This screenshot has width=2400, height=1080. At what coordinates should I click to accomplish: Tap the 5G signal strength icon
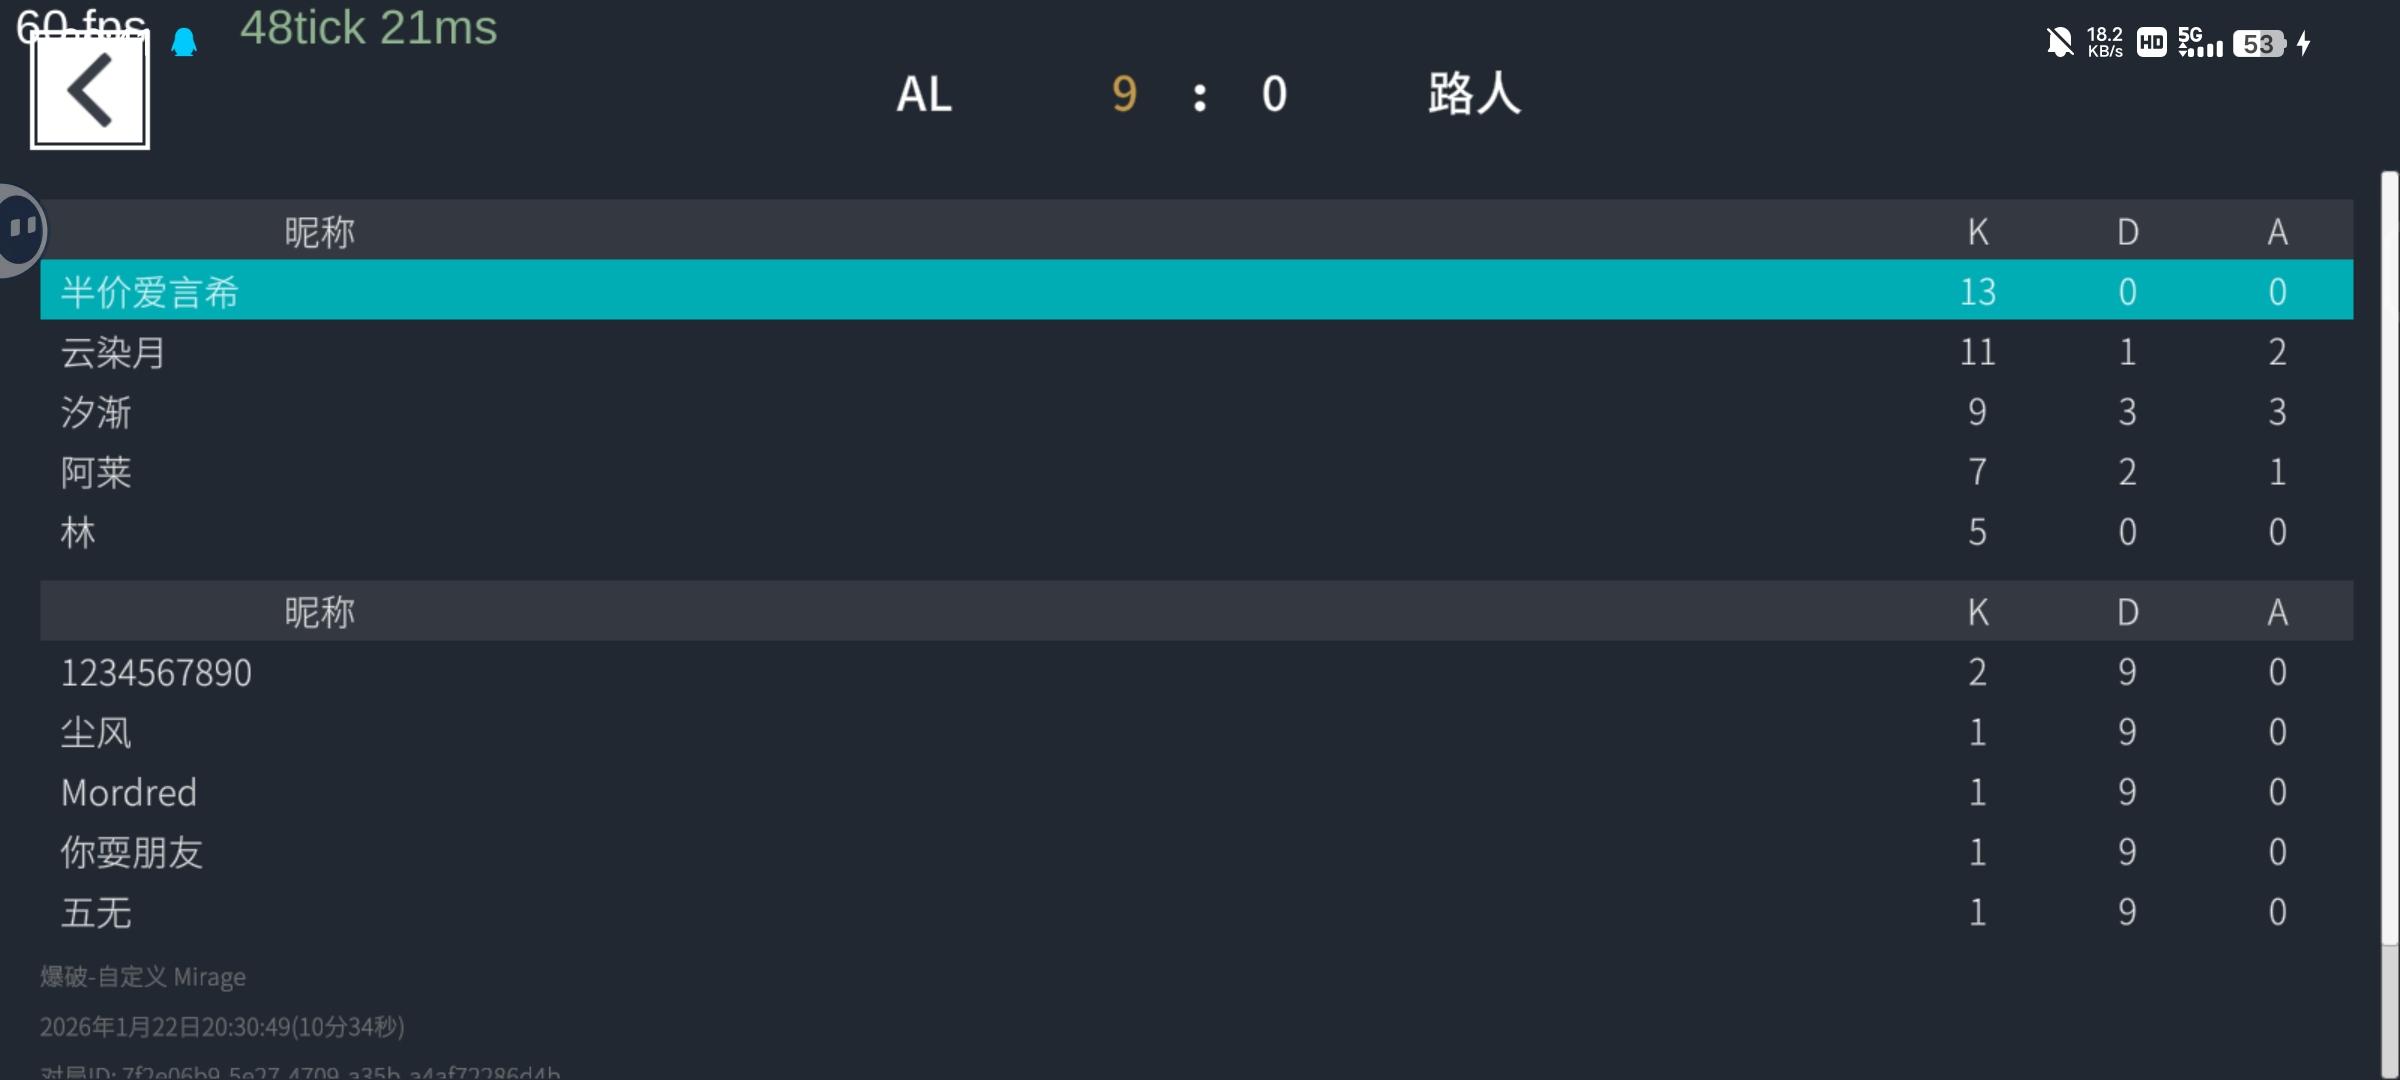click(2199, 43)
